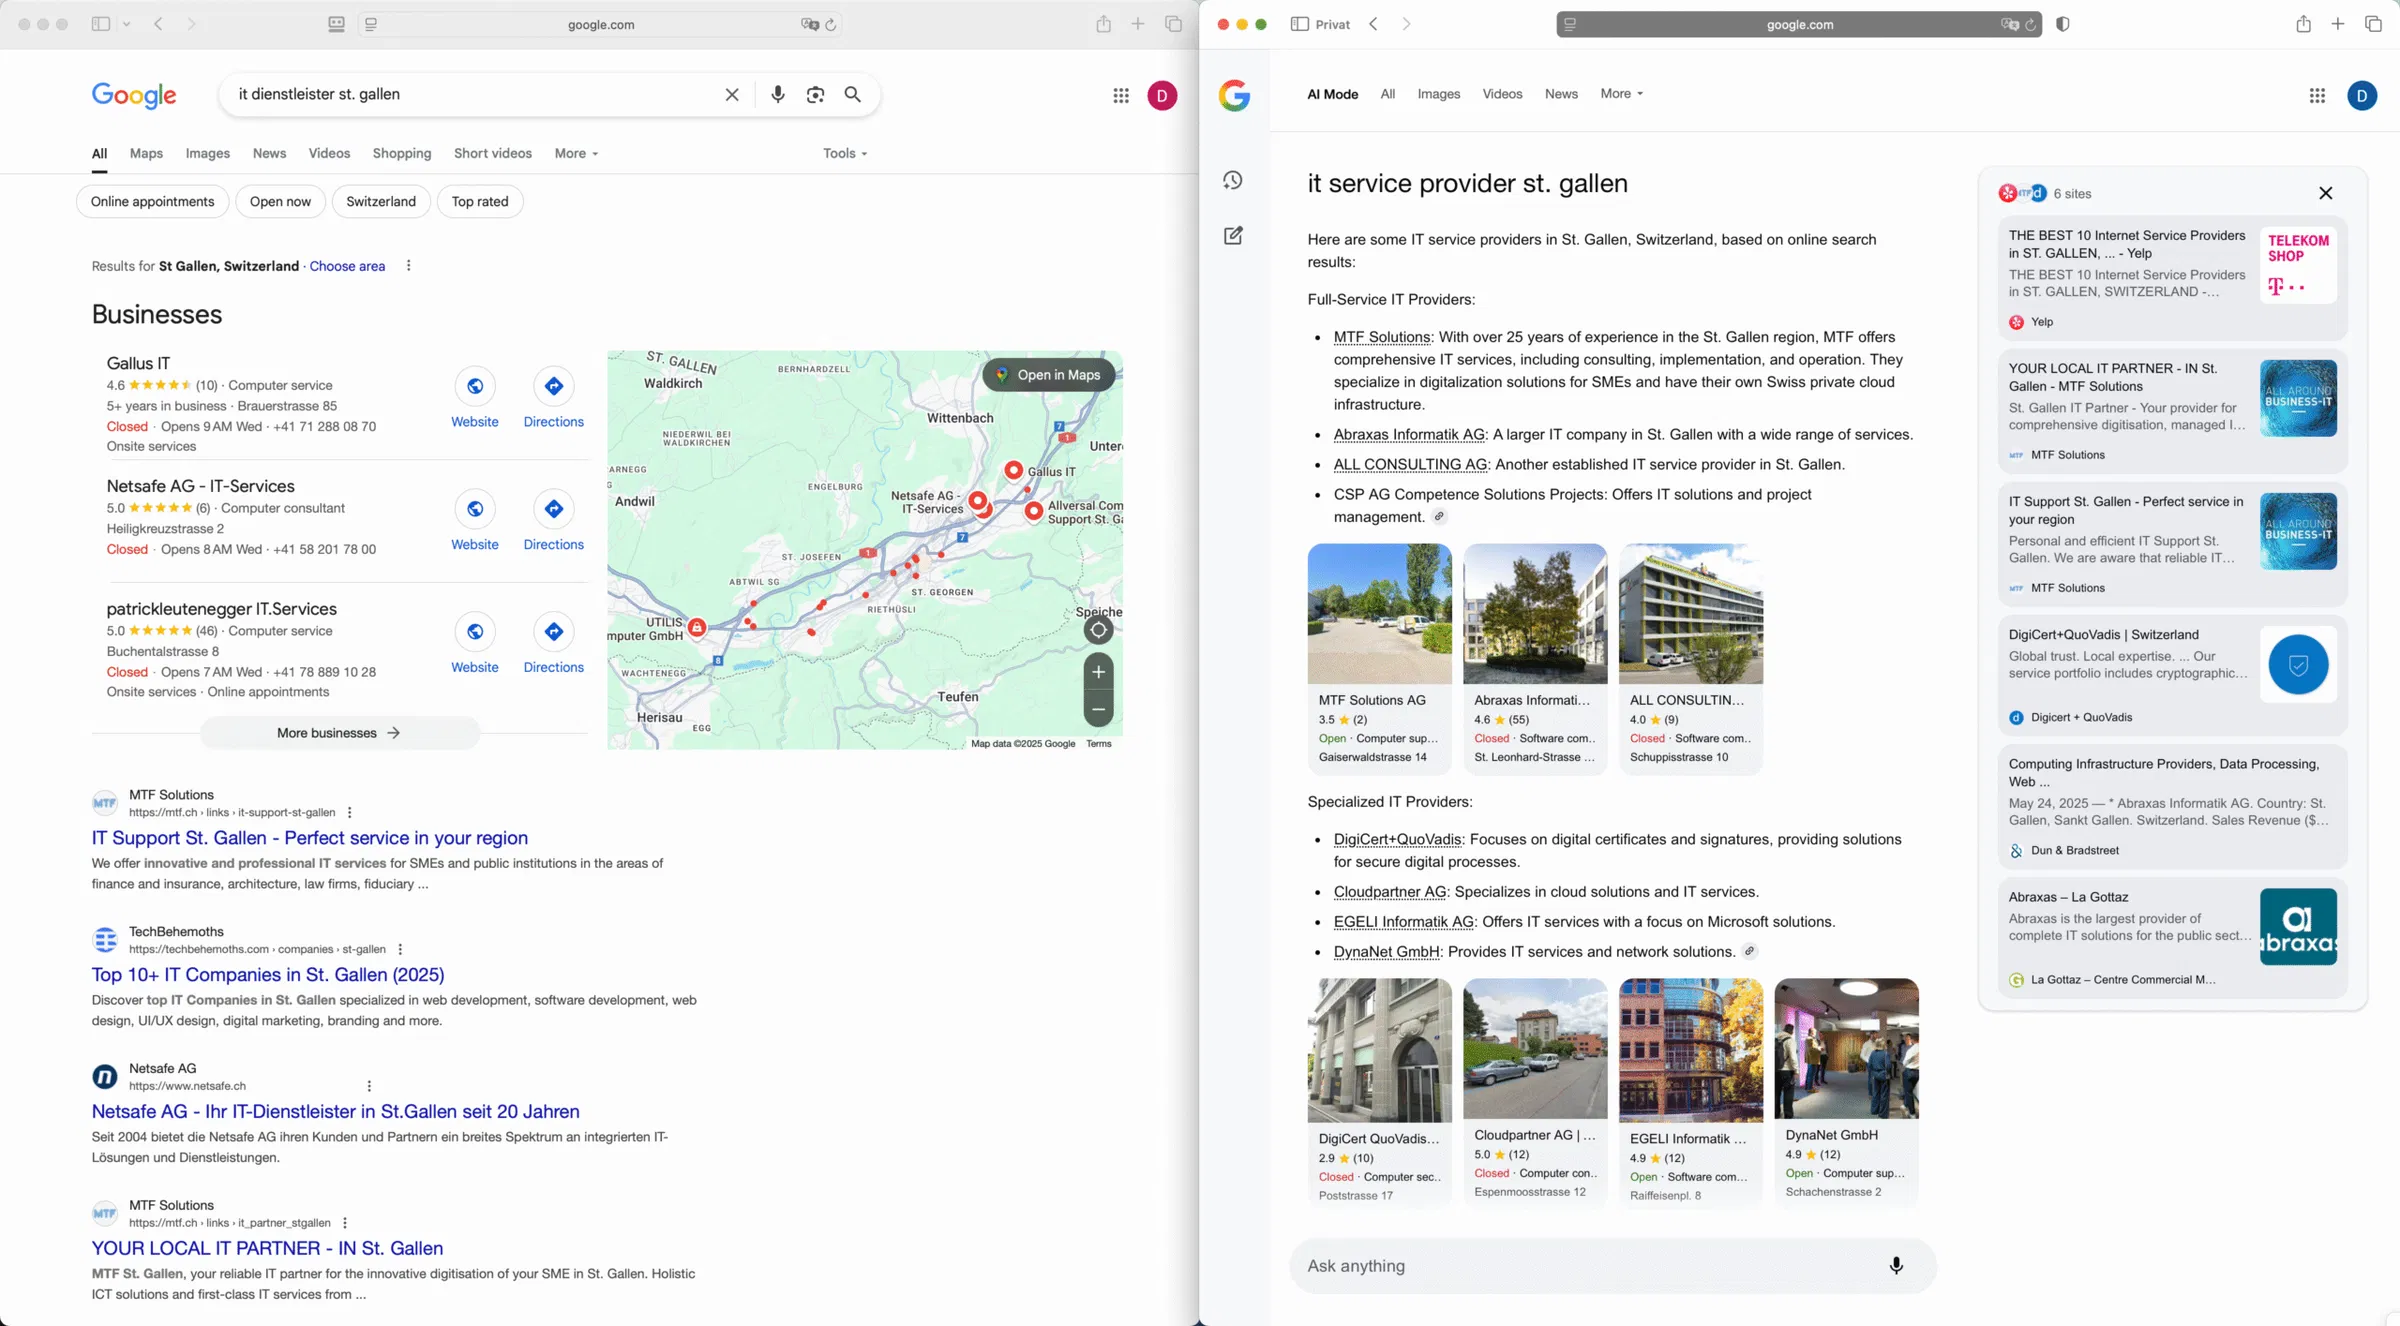Center map on my location
Viewport: 2400px width, 1326px height.
(1098, 630)
